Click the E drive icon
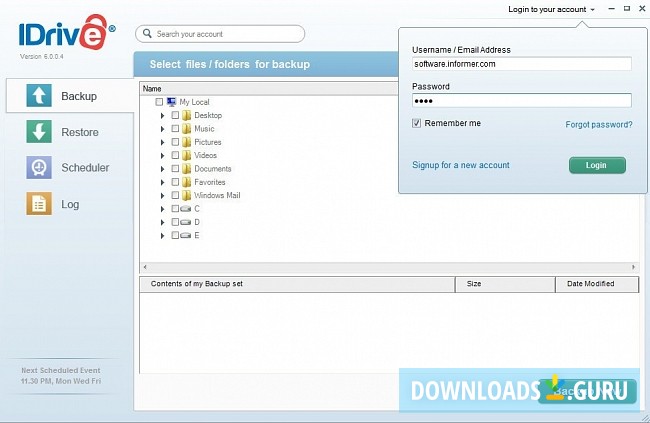The height and width of the screenshot is (423, 650). 186,236
